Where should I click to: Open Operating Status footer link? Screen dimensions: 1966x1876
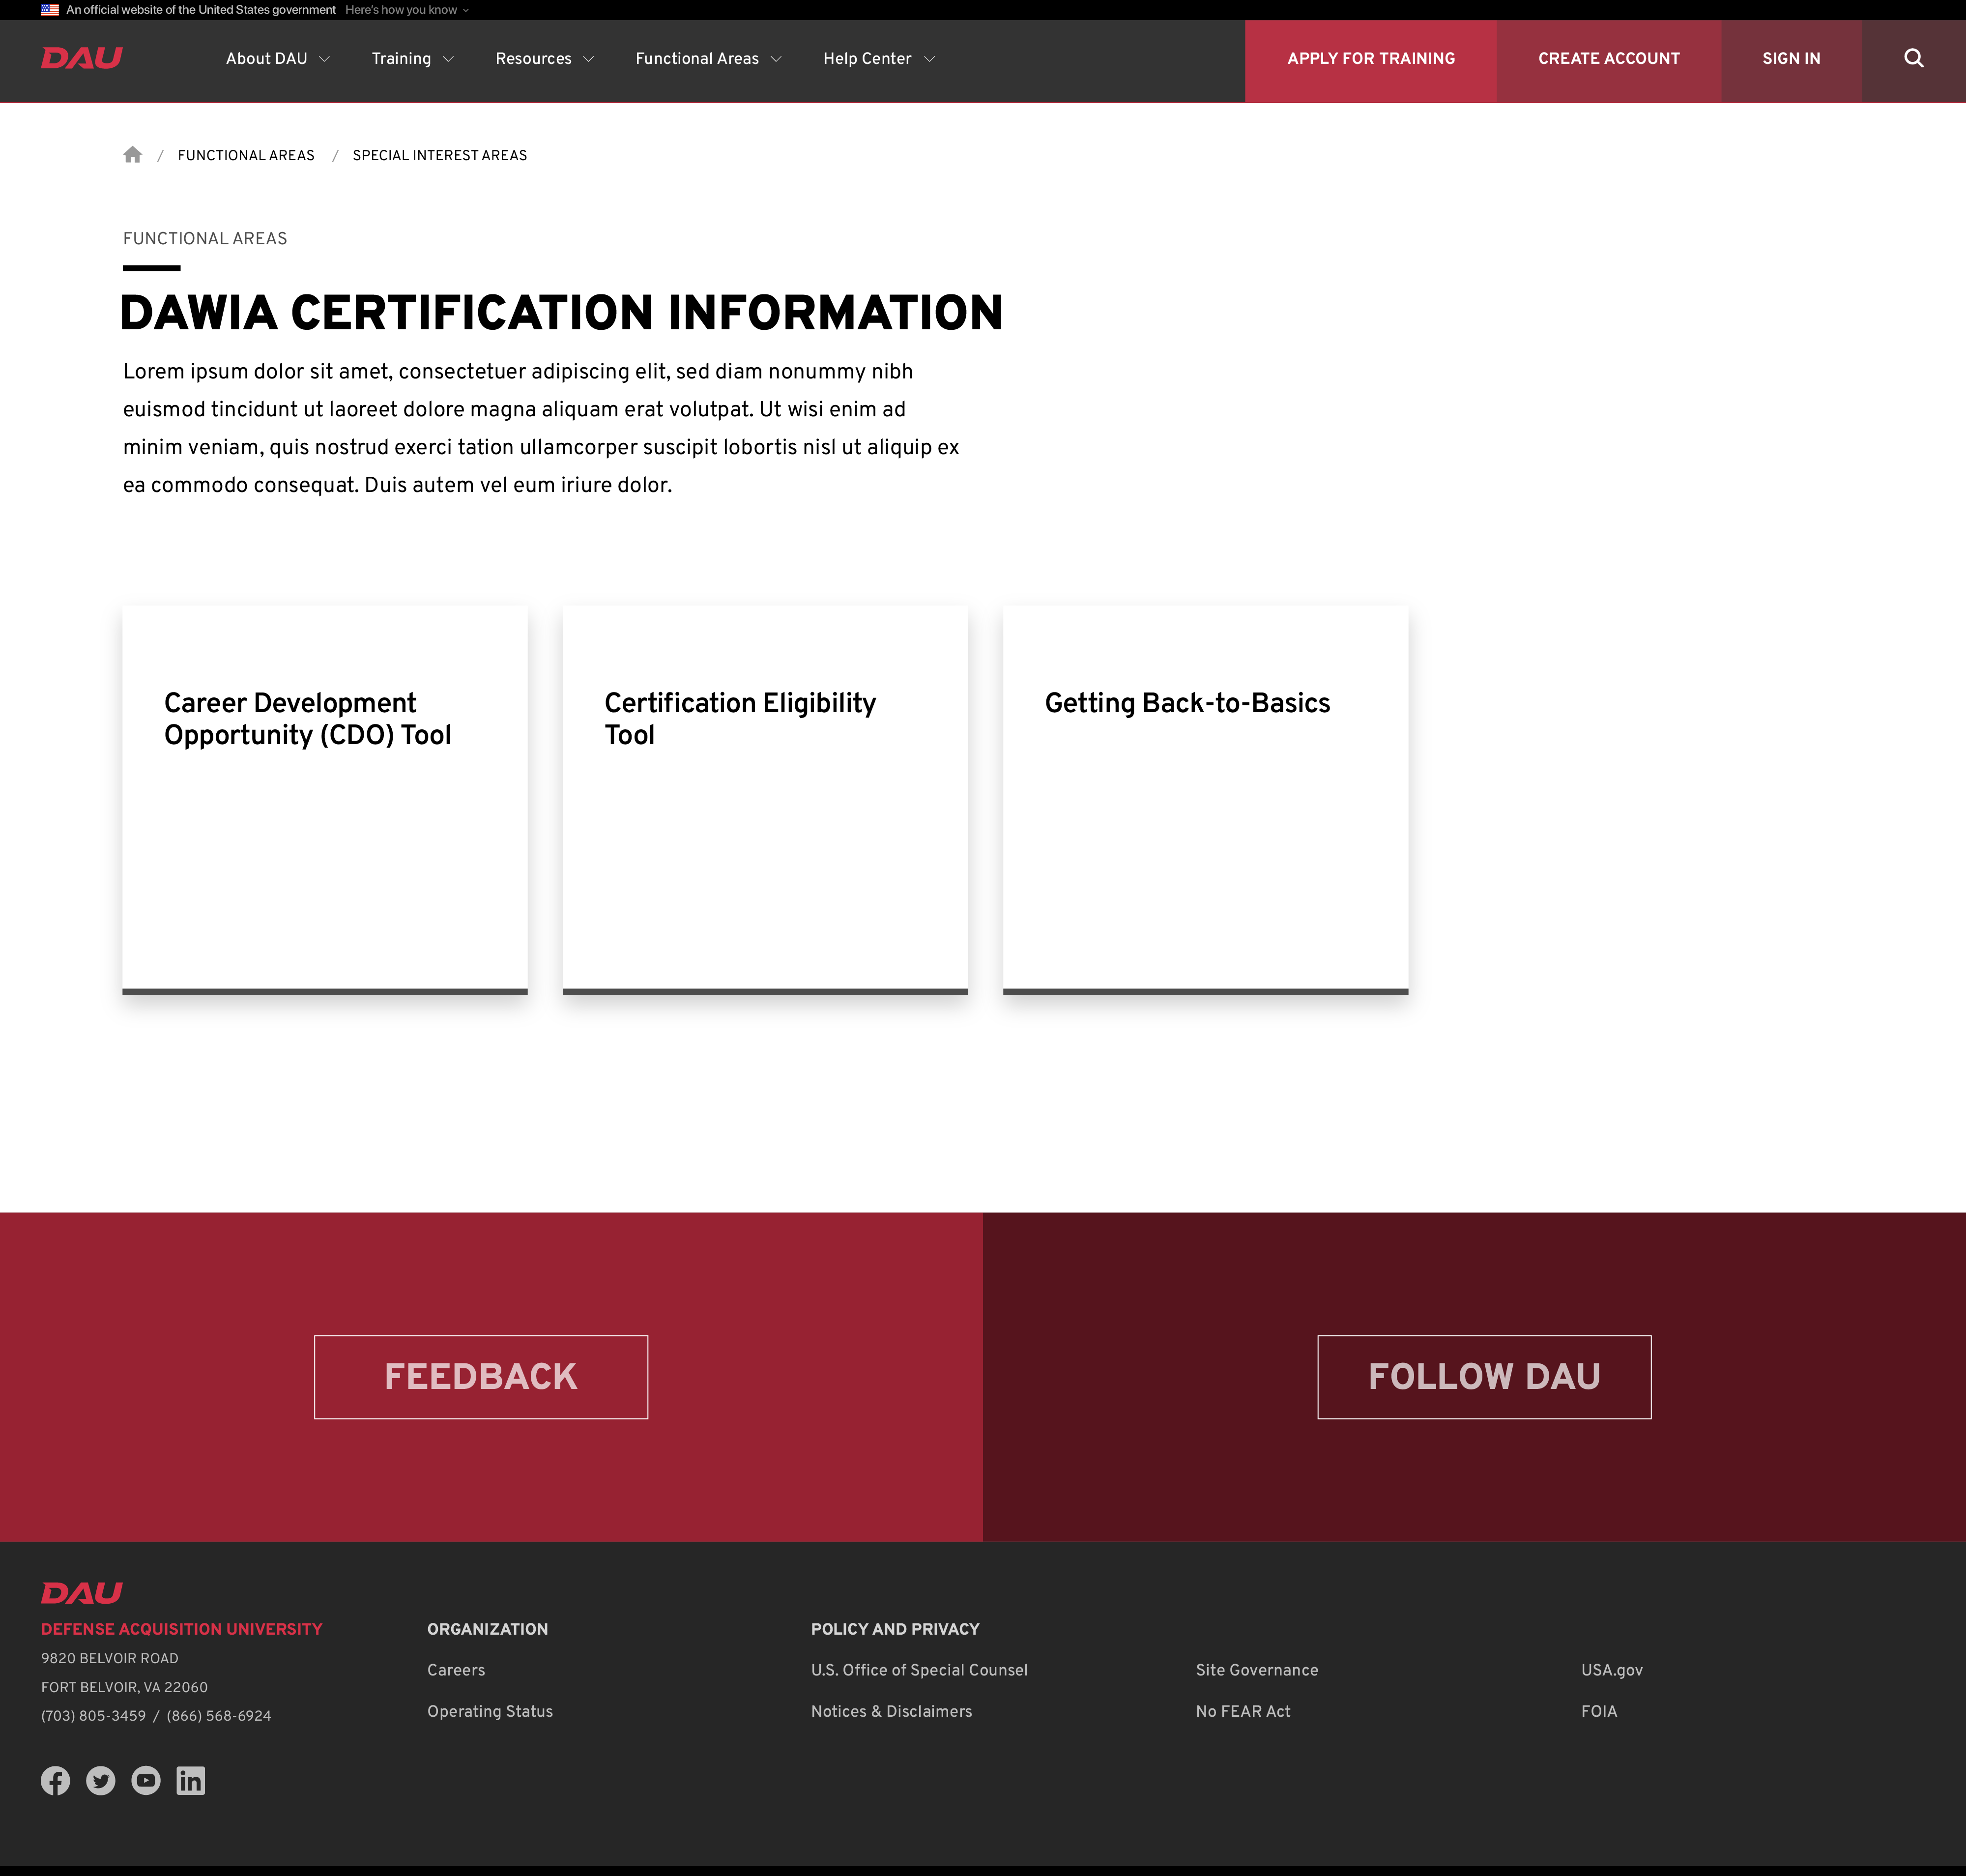pyautogui.click(x=490, y=1711)
